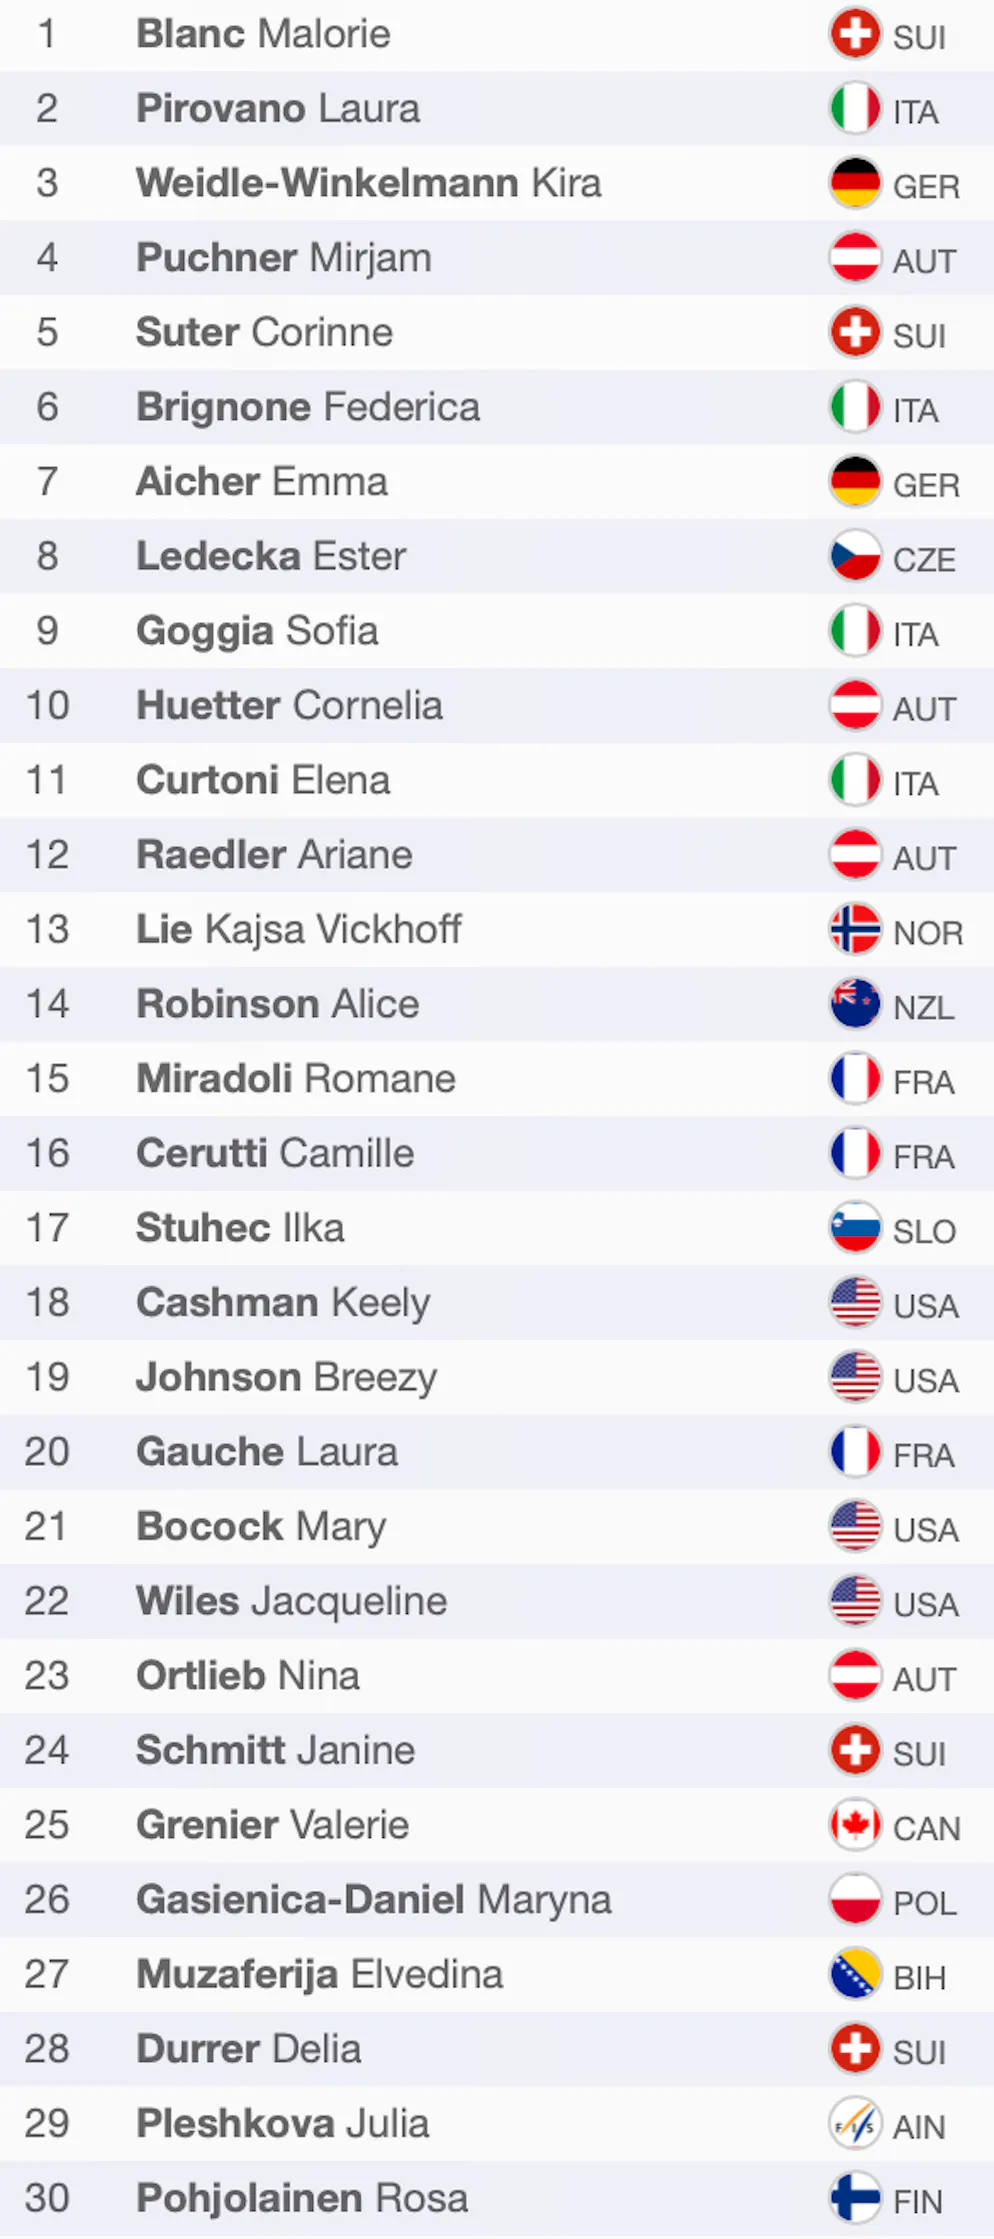Click the New Zealand flag by Robinson Alice

point(855,1004)
